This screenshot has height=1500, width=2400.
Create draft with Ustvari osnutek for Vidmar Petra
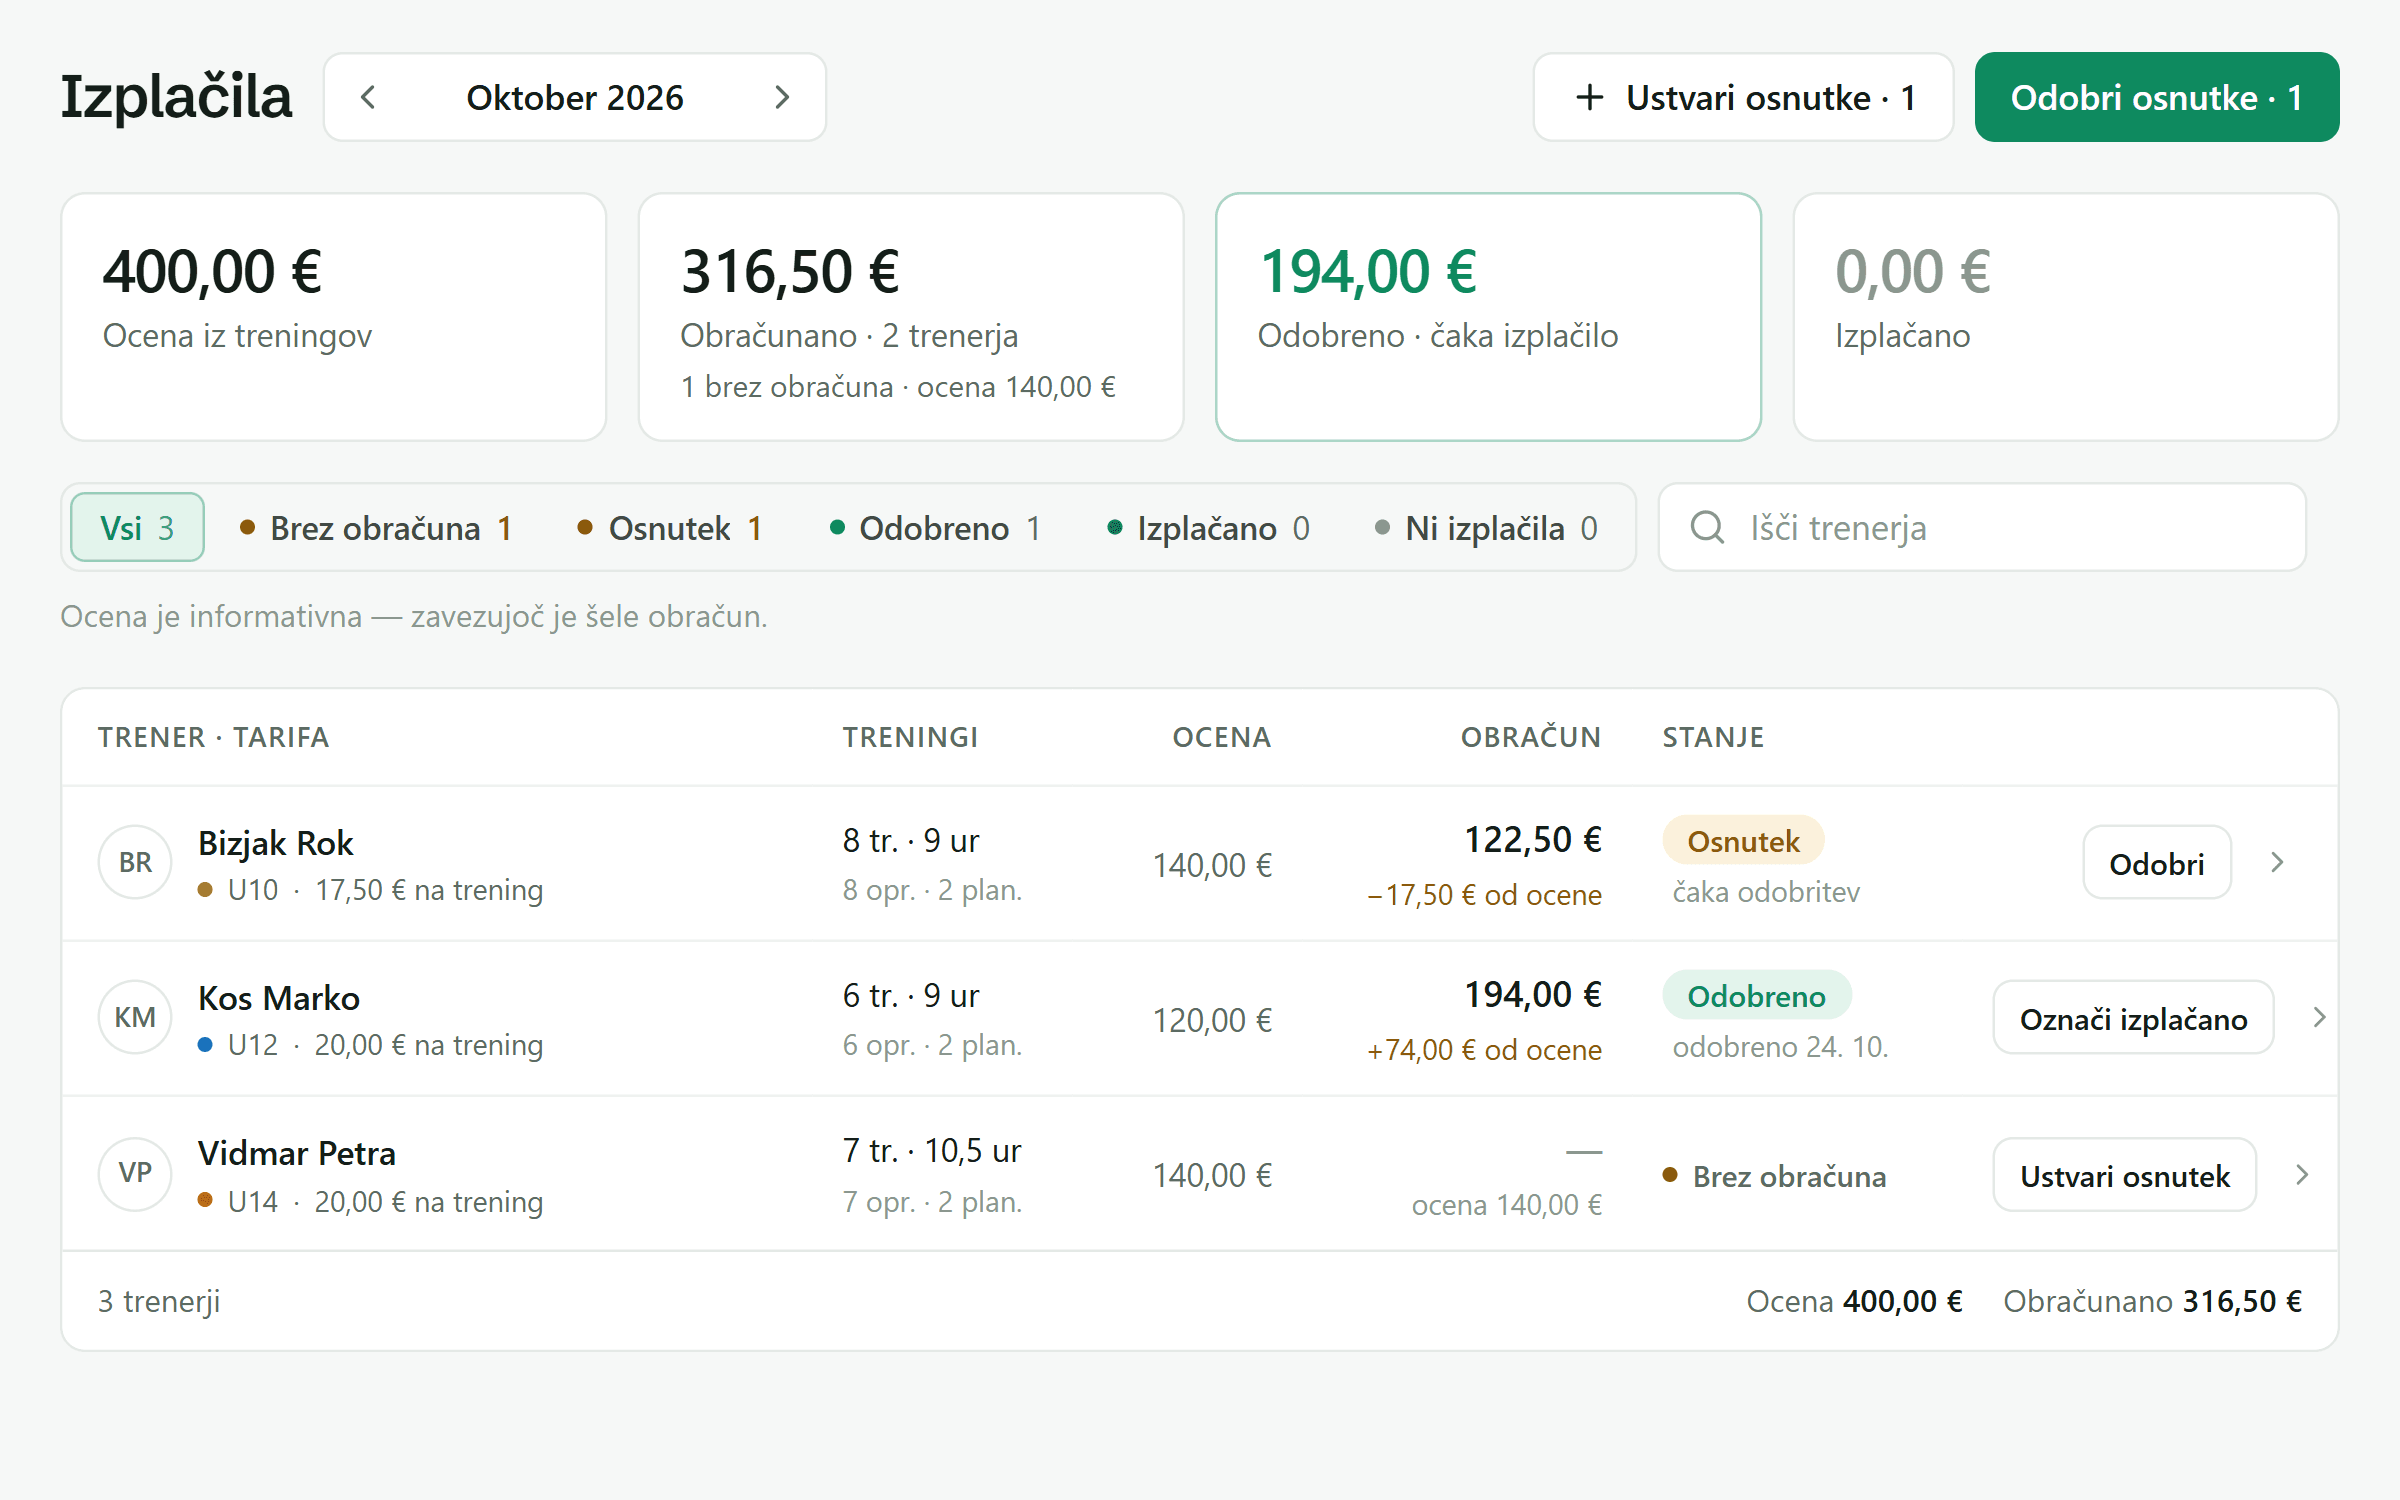pos(2125,1175)
